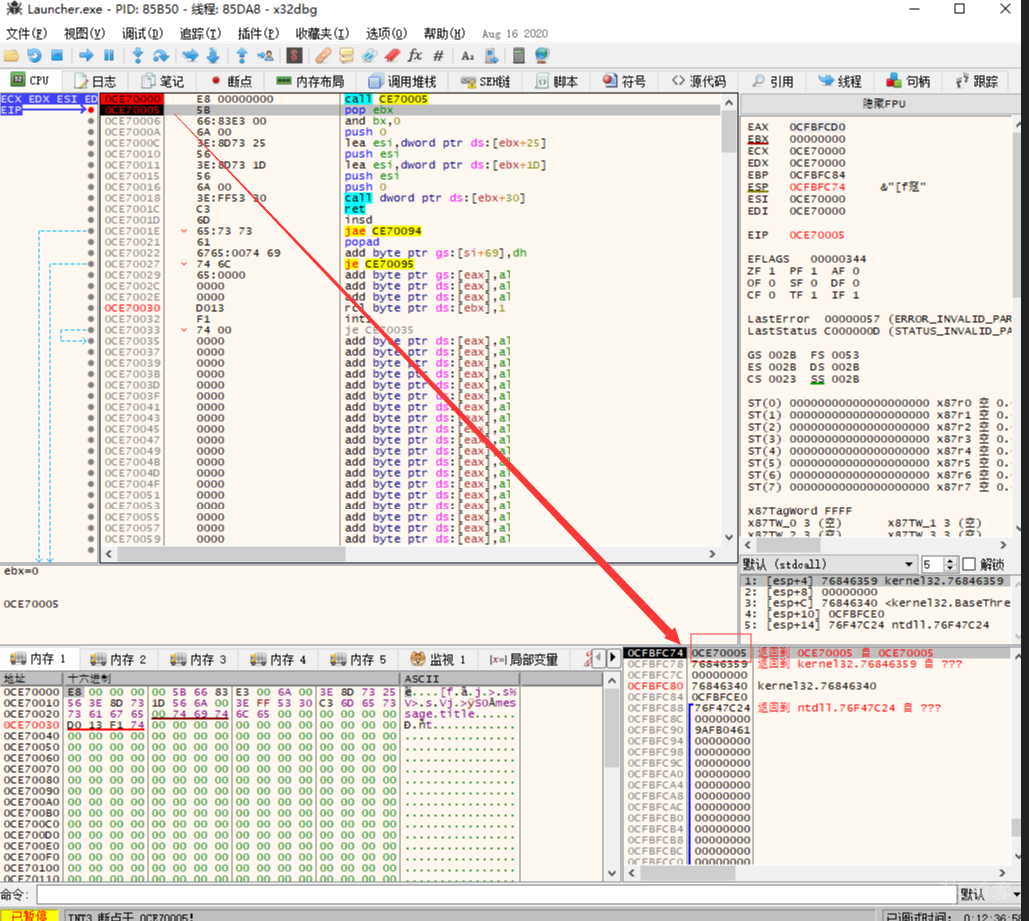Open the Functions fx icon
This screenshot has width=1029, height=921.
pos(415,56)
